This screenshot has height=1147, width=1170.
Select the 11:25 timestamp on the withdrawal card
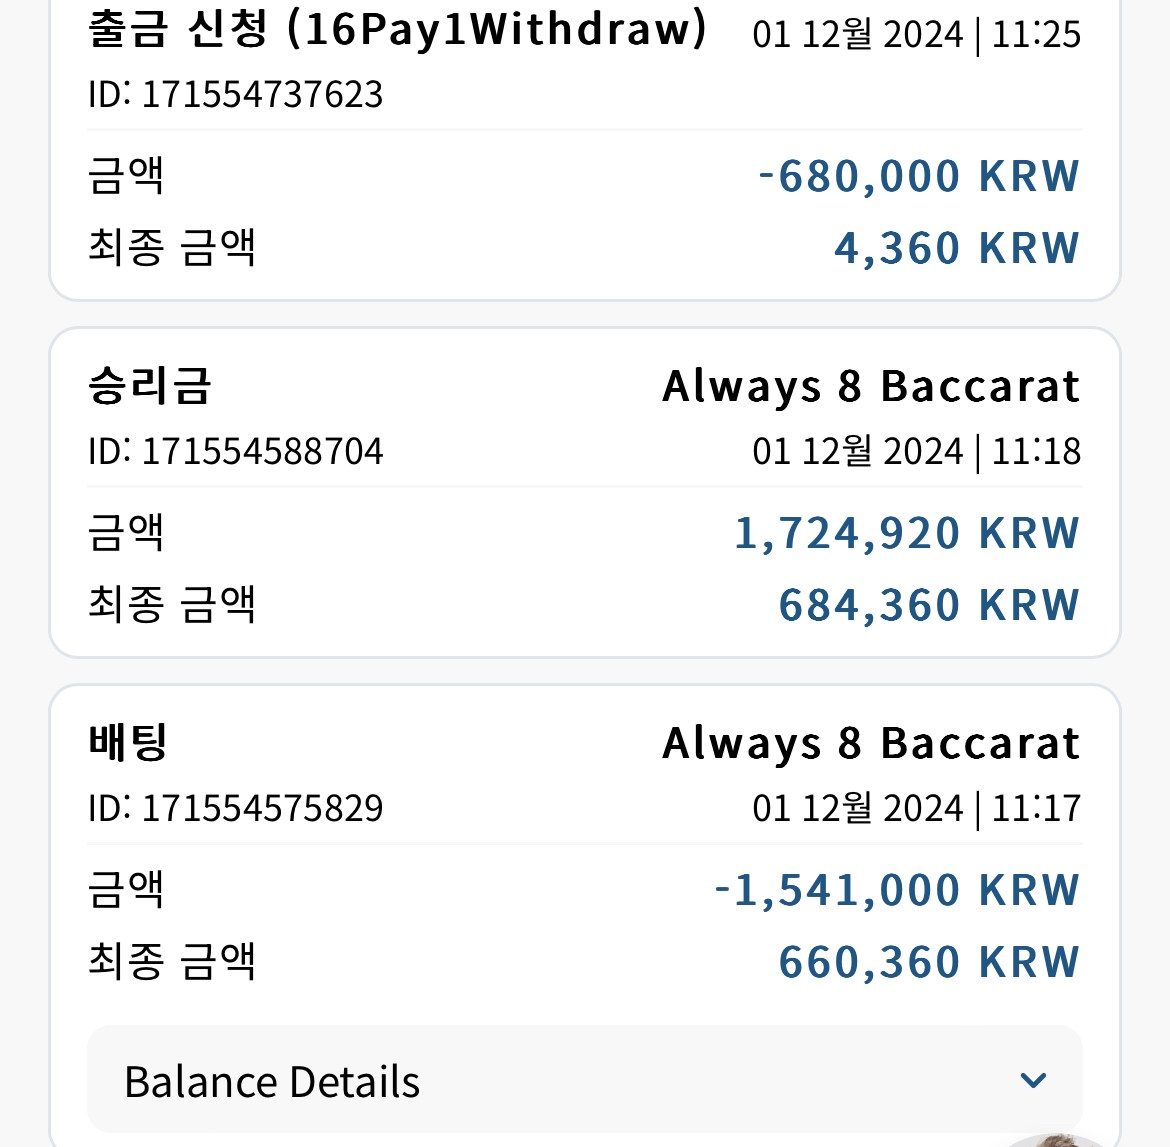coord(1036,34)
